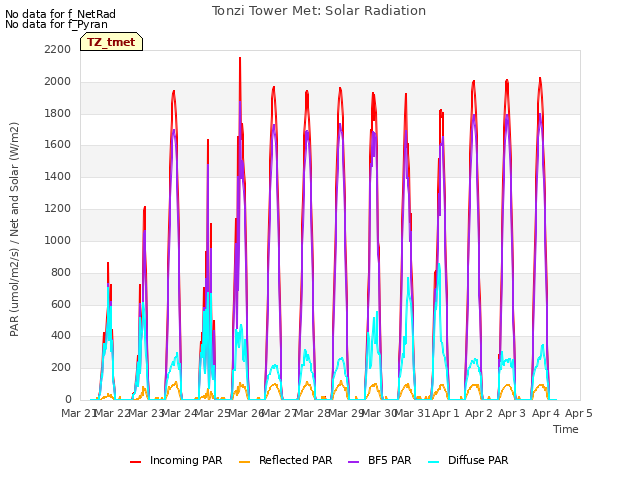This screenshot has height=480, width=640.
Task: Click the Incoming PAR peak on Apr 4
Action: (540, 78)
